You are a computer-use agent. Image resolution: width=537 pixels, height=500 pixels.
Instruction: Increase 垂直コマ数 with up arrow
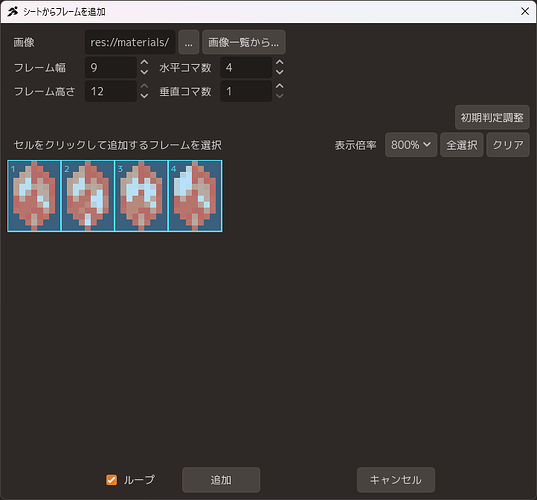(280, 86)
